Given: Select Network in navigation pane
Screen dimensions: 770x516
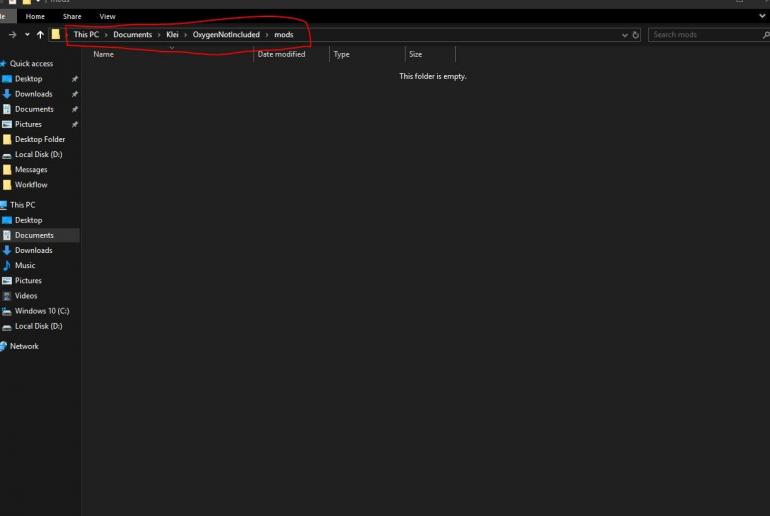Looking at the screenshot, I should tap(24, 346).
